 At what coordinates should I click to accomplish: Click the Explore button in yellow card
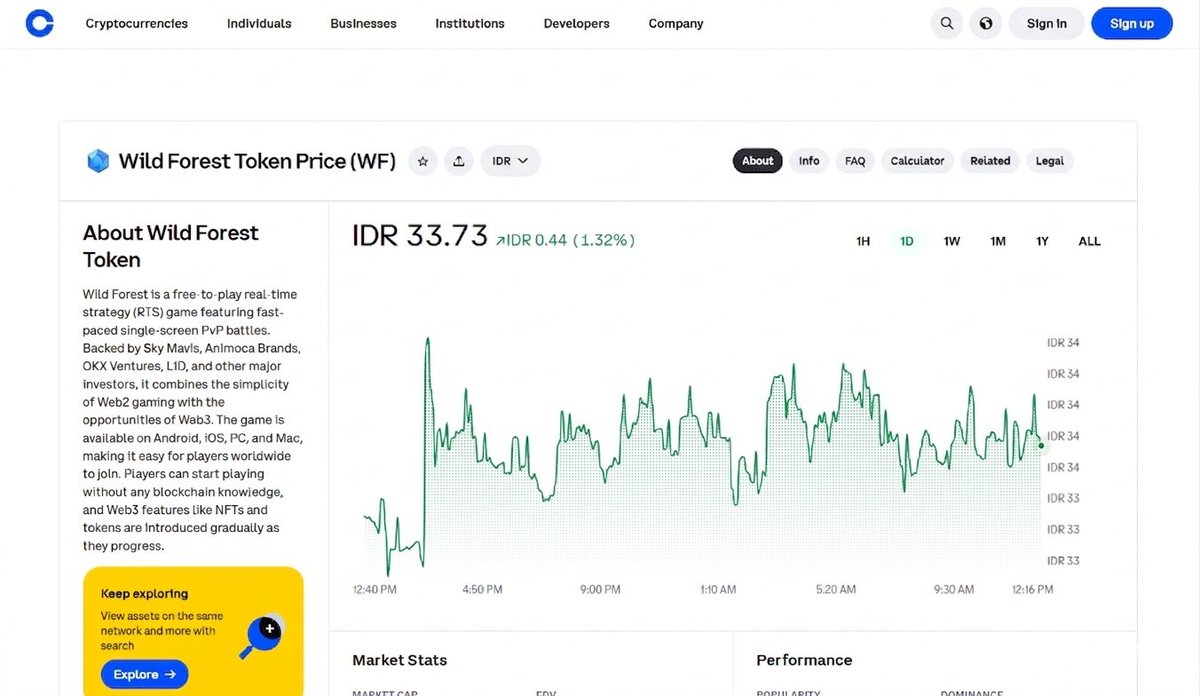[144, 675]
